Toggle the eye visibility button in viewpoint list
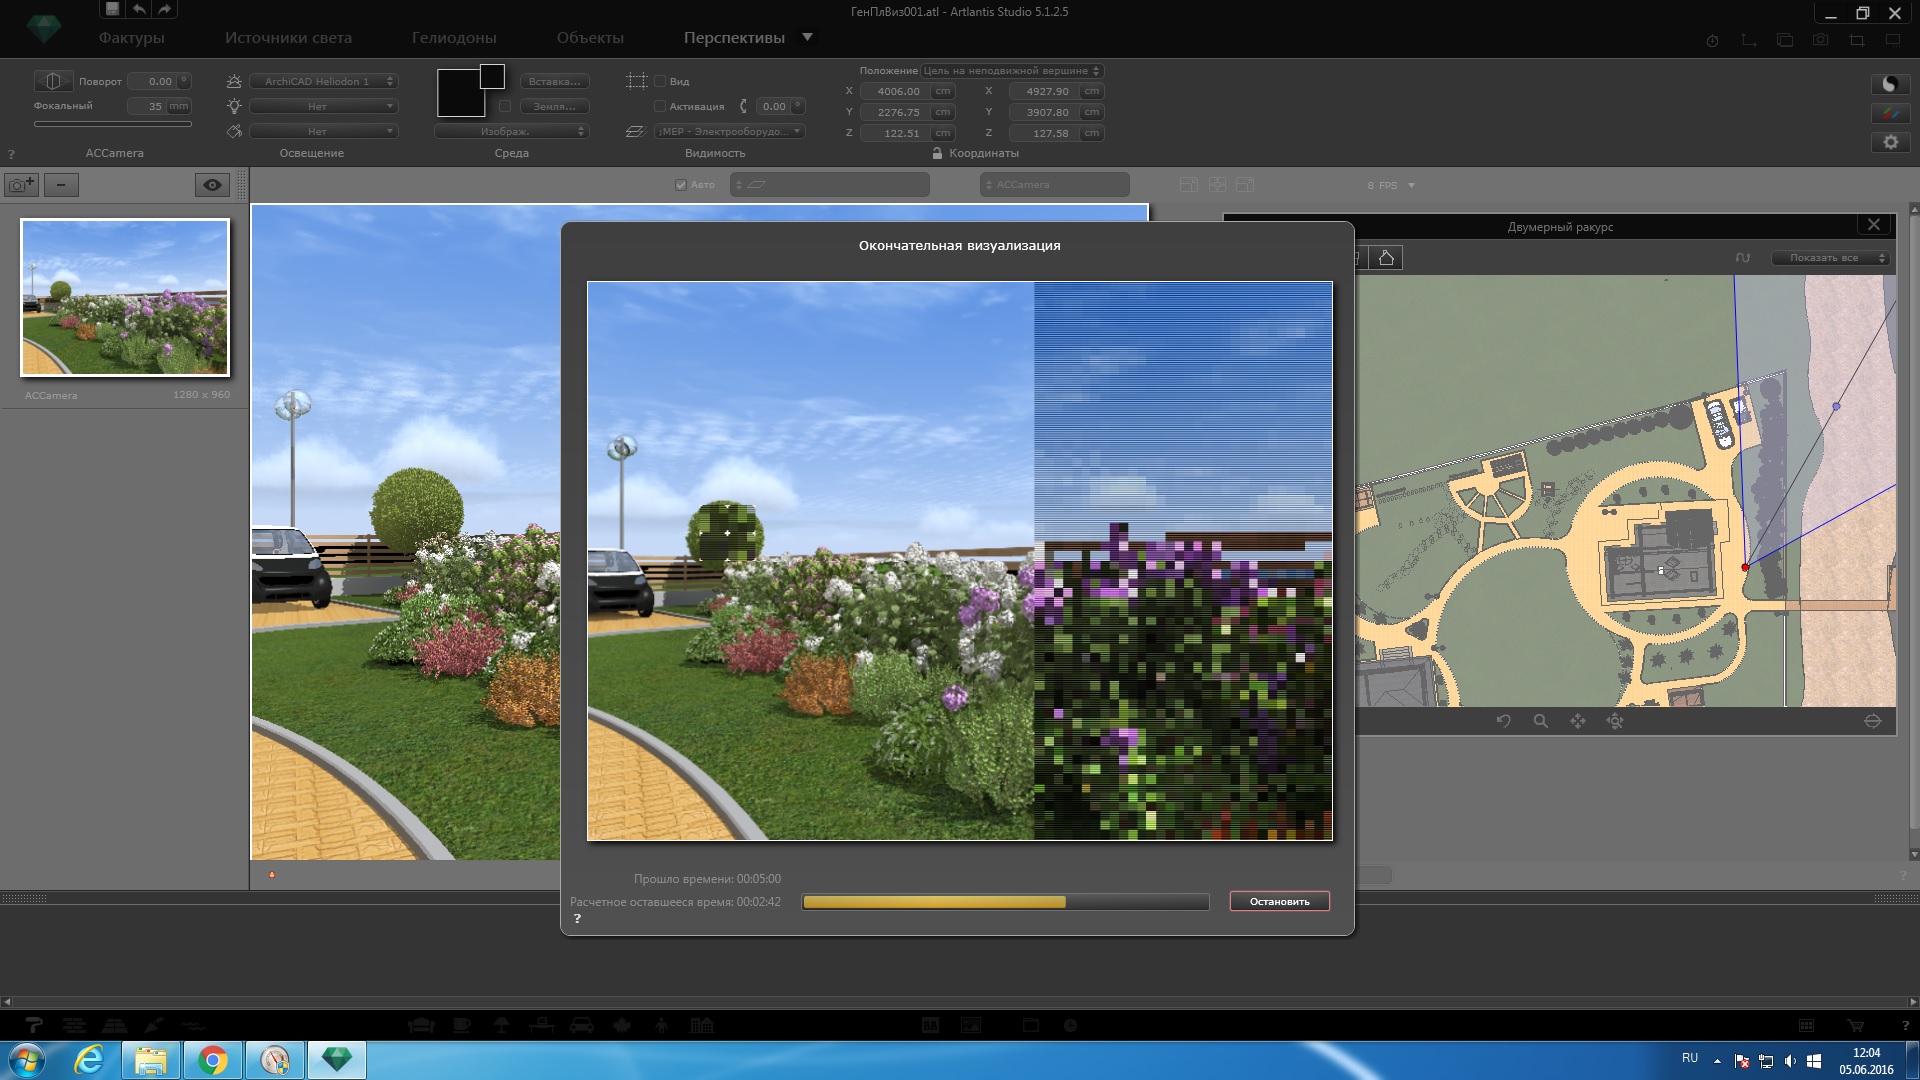1920x1080 pixels. 212,185
